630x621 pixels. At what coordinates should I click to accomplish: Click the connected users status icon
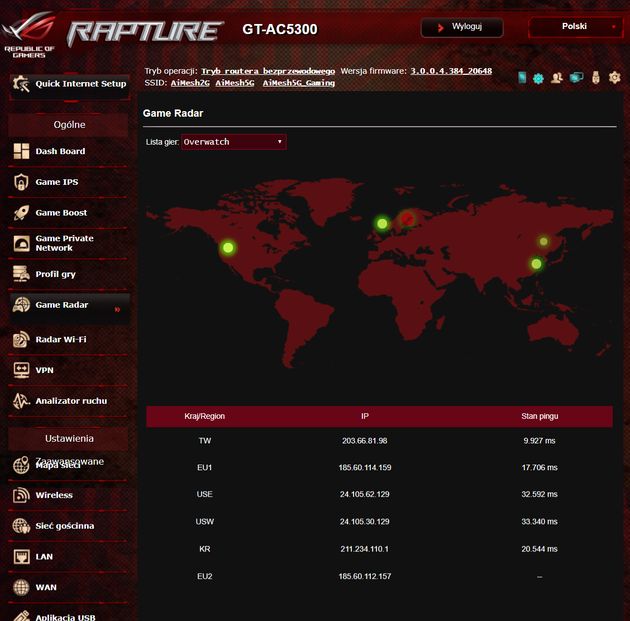tap(557, 78)
